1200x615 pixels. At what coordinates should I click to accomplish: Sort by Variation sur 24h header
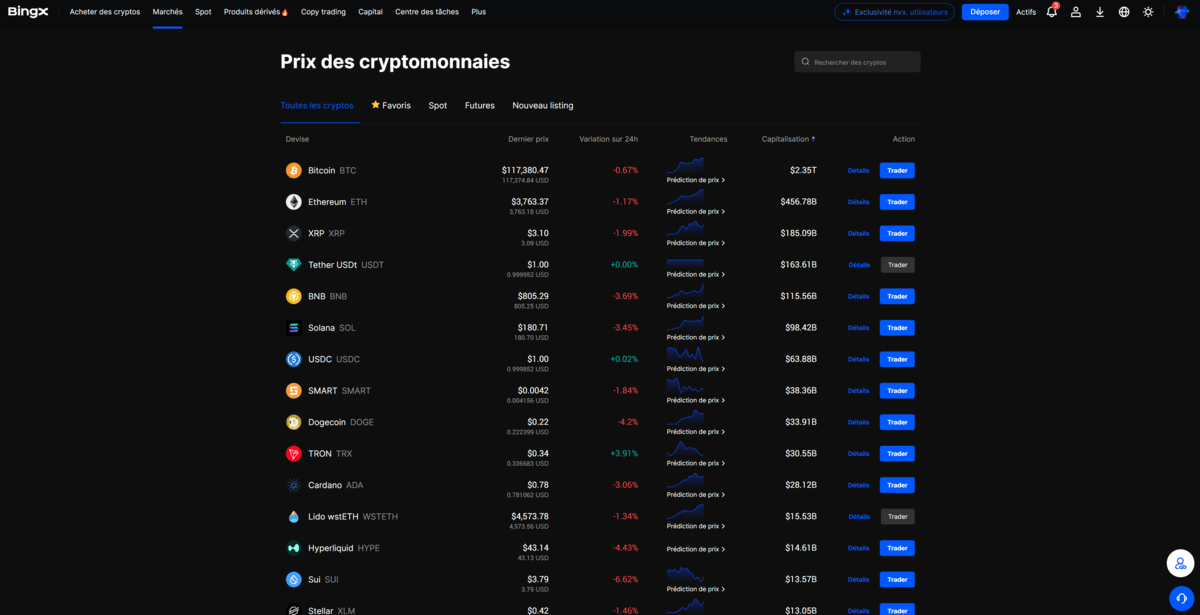click(608, 139)
